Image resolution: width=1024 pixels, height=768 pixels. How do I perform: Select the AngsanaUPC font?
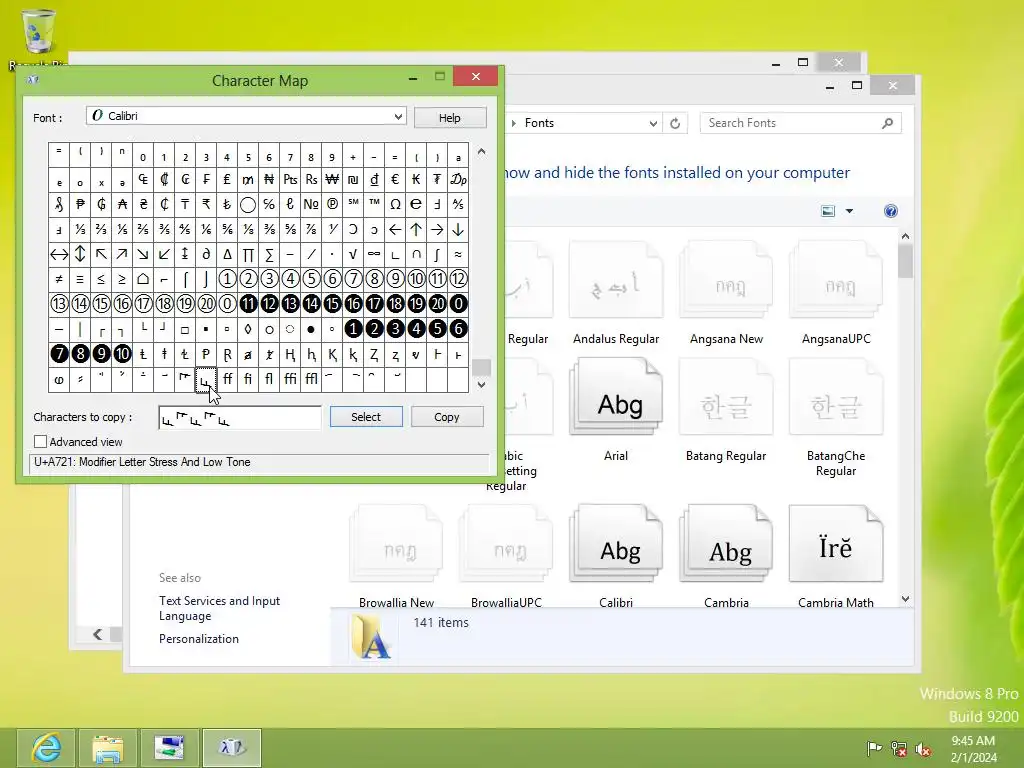[836, 293]
